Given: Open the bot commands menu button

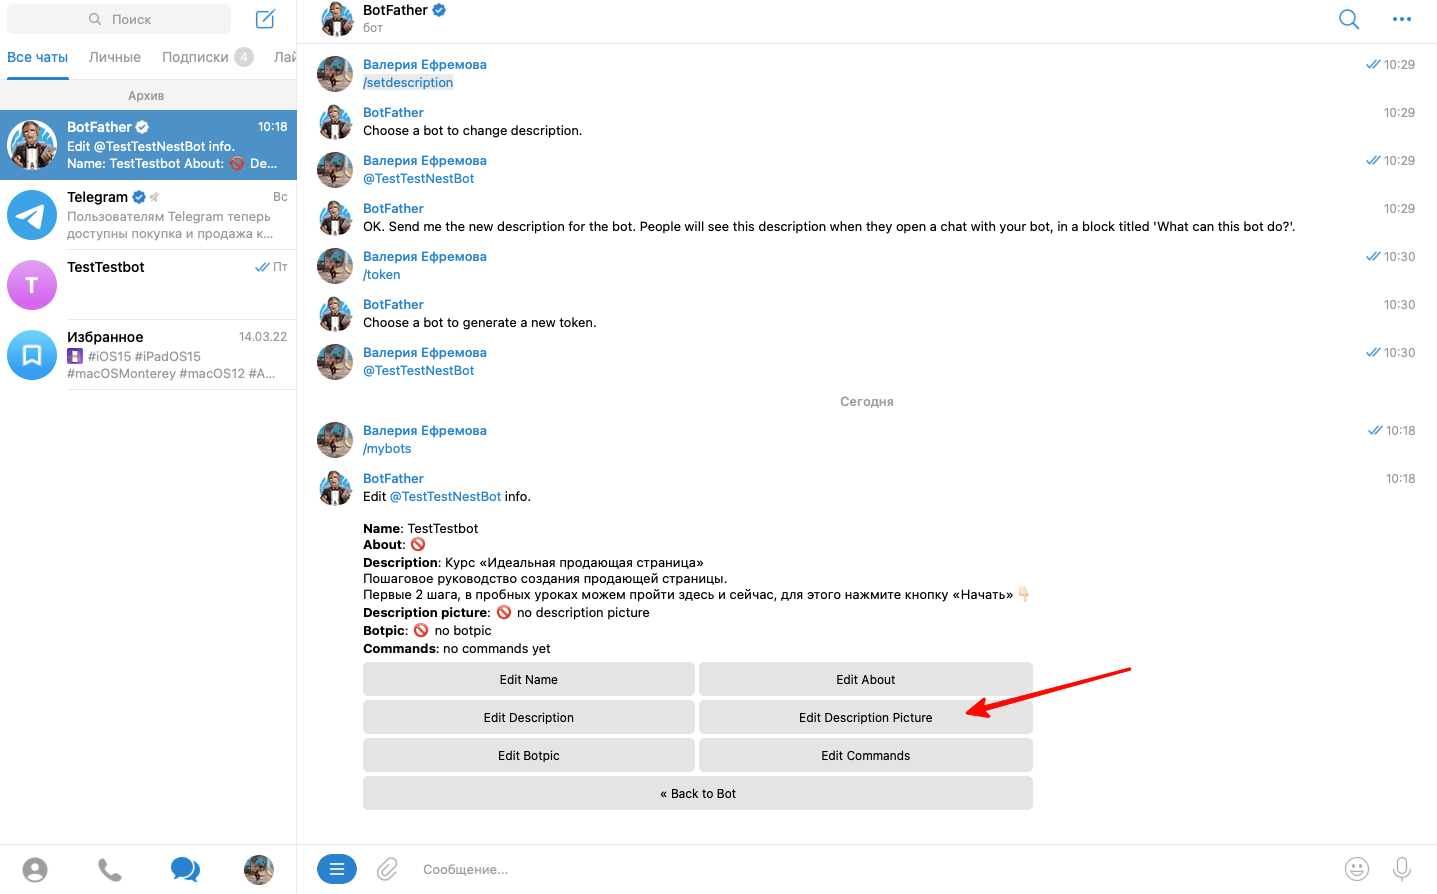Looking at the screenshot, I should 337,869.
